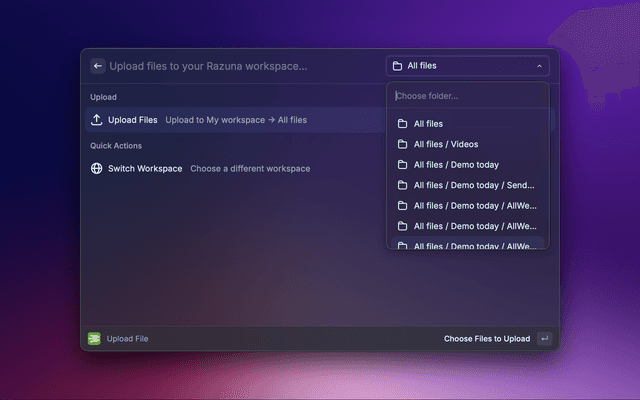Click the Enter key icon in footer

(x=544, y=339)
